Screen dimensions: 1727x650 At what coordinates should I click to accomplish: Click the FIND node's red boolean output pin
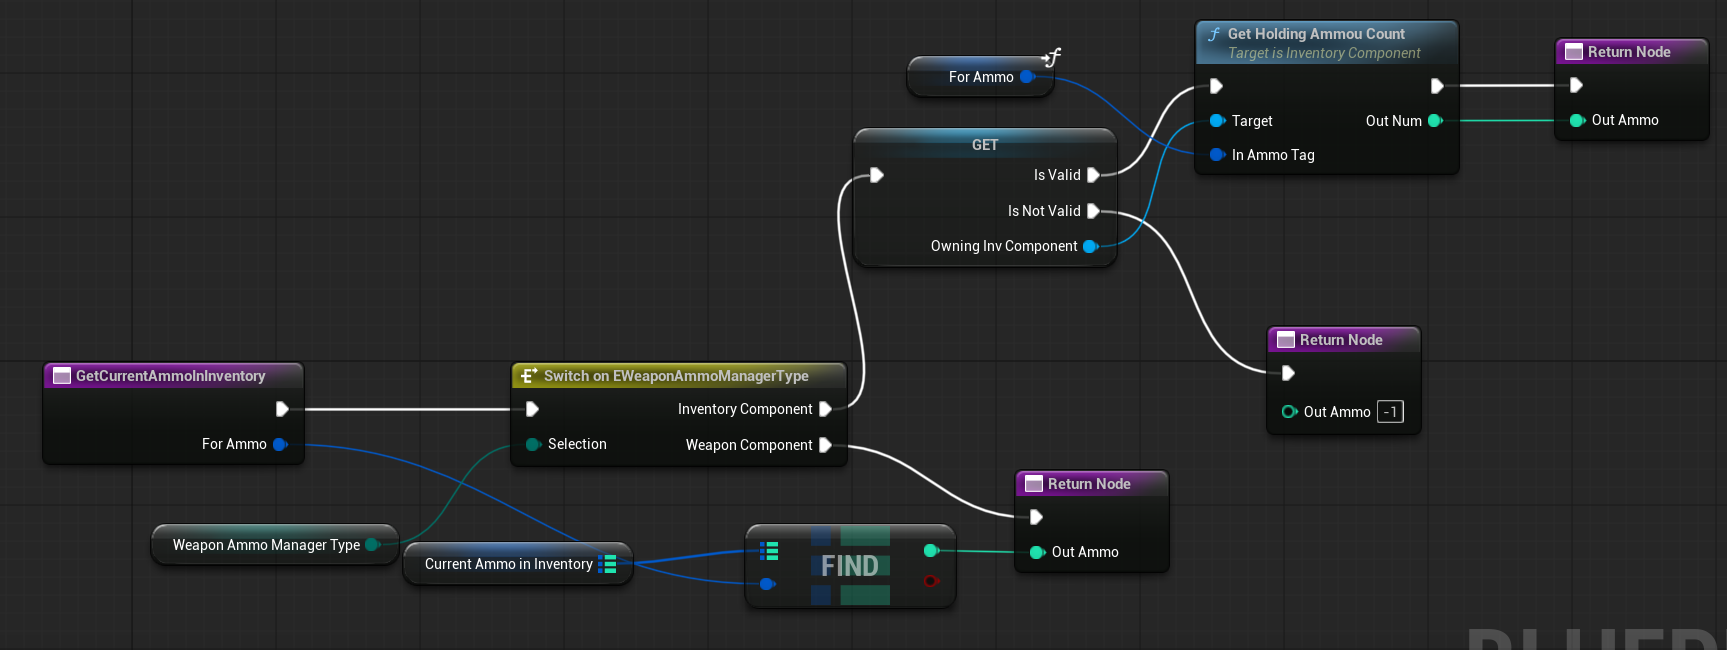pyautogui.click(x=931, y=581)
